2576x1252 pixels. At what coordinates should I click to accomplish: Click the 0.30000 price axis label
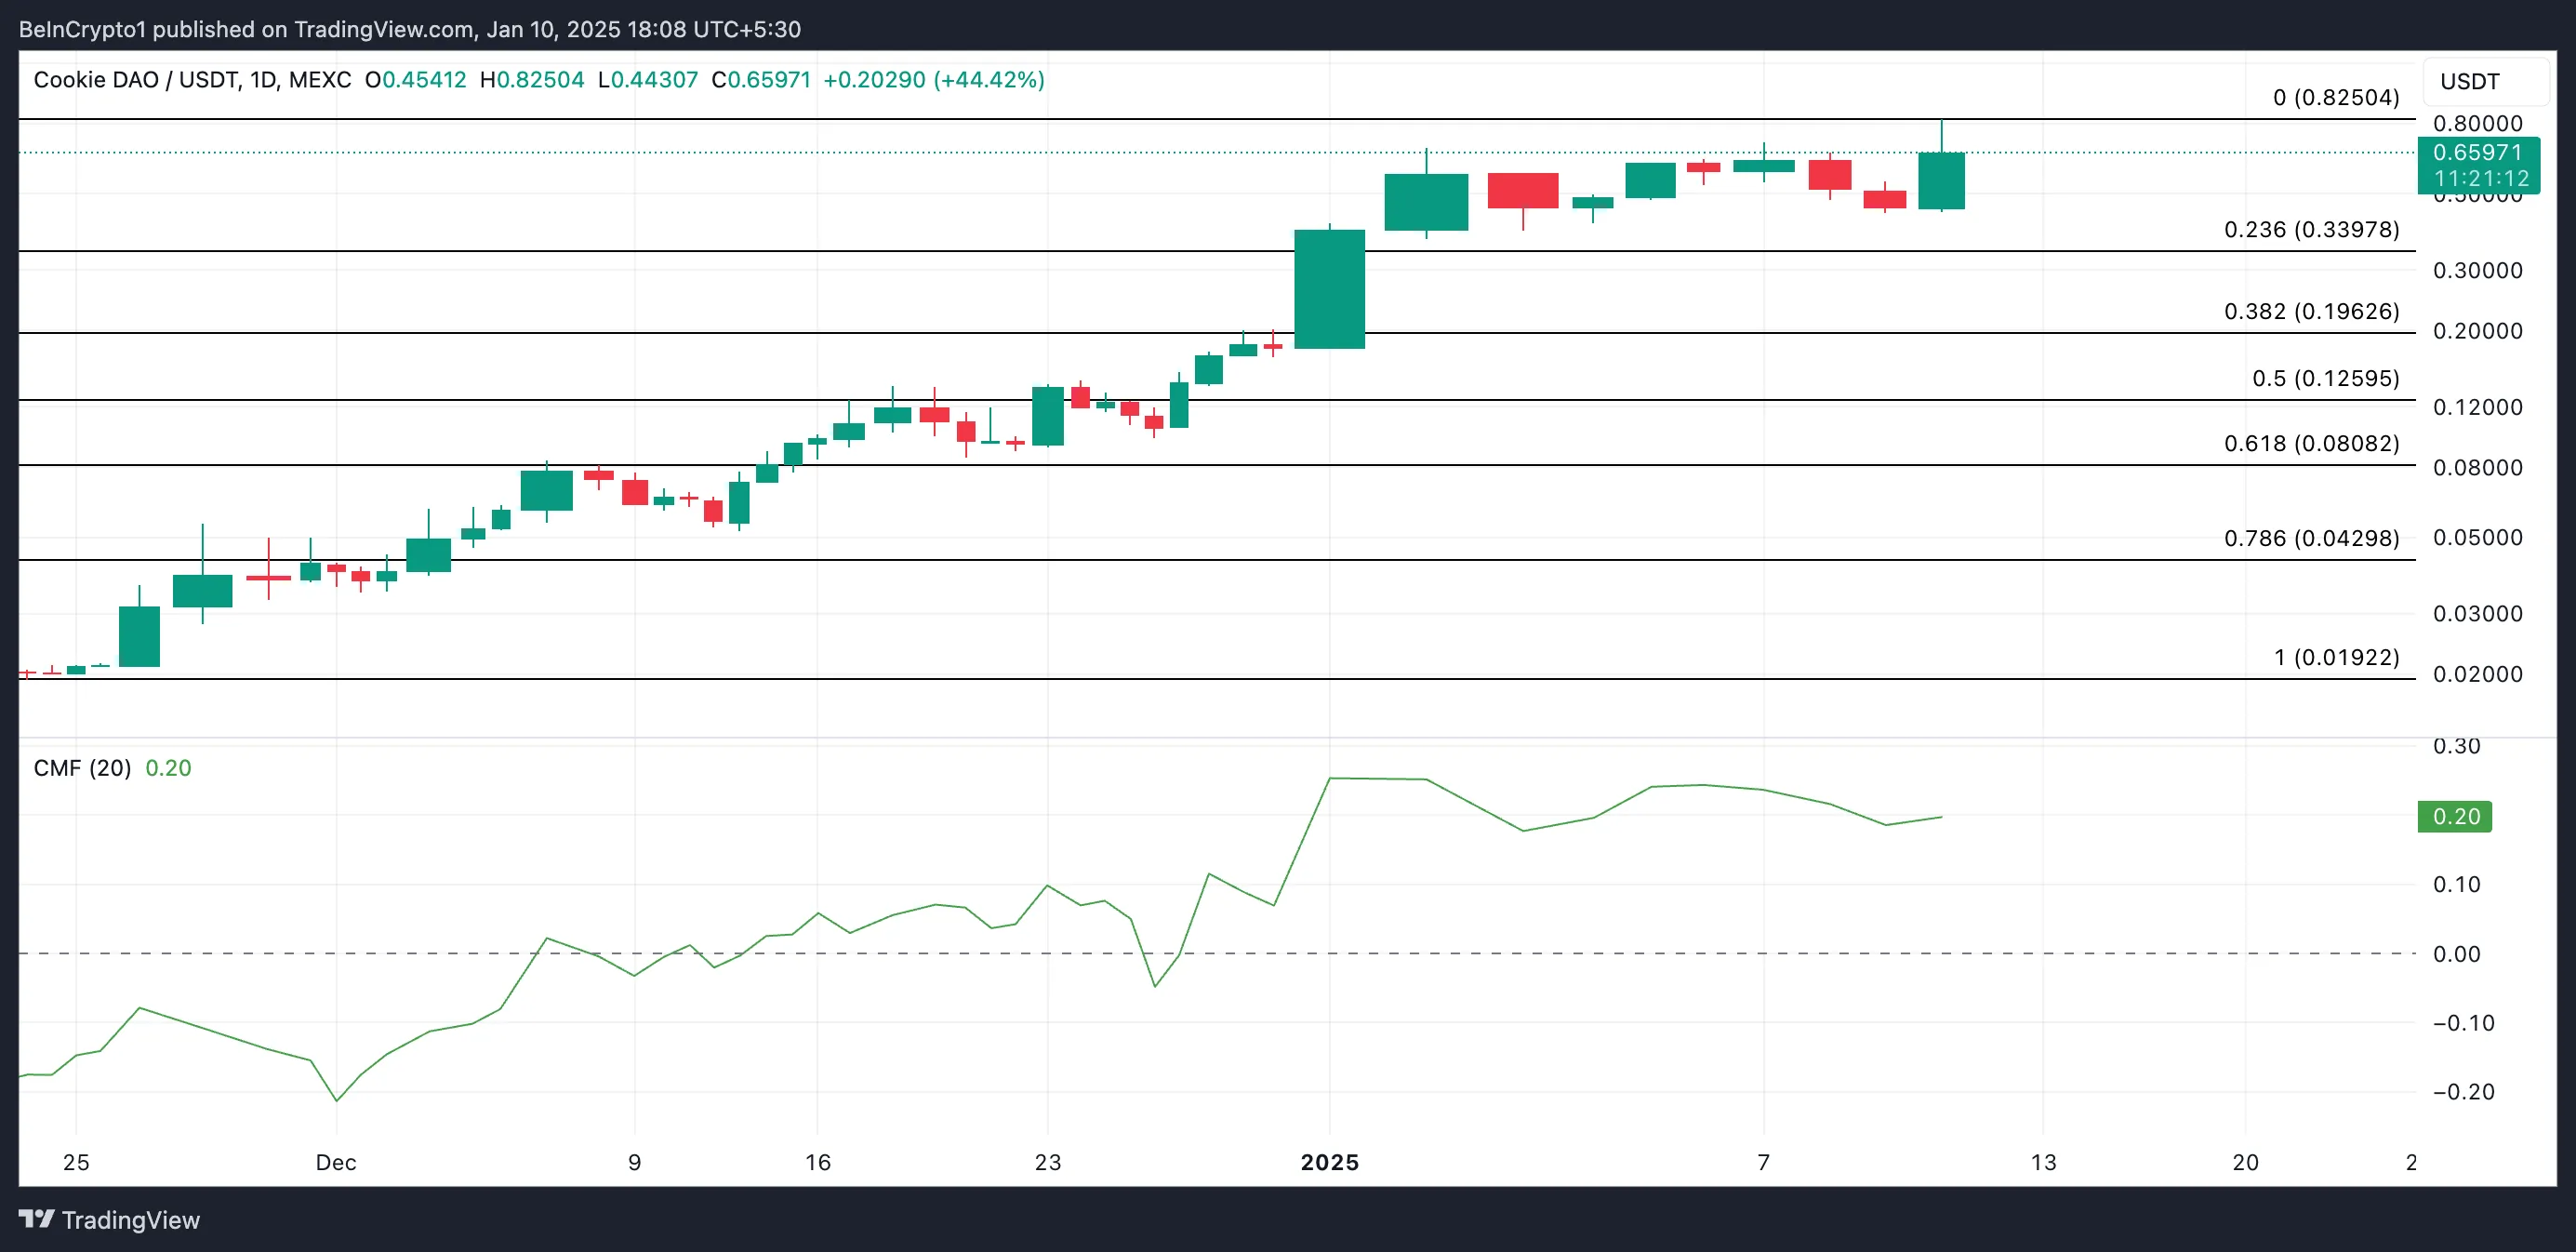tap(2477, 271)
